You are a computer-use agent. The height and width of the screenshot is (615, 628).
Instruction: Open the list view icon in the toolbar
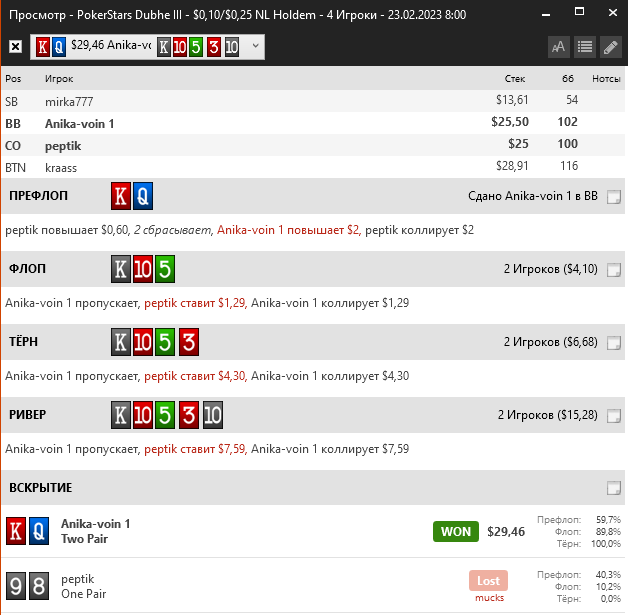click(585, 47)
